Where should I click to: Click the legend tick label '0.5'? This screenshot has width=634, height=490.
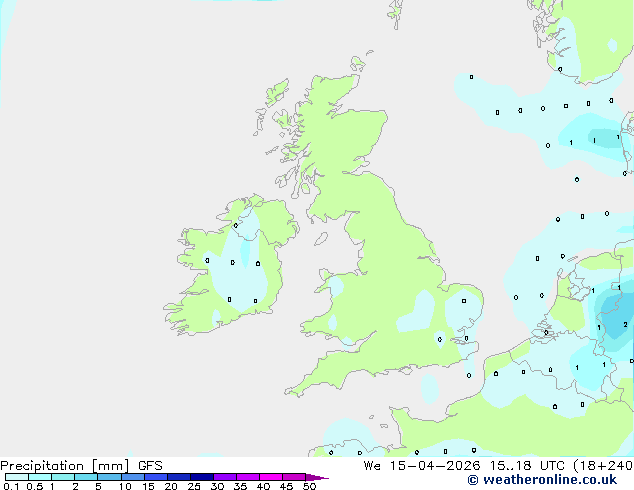tap(35, 486)
